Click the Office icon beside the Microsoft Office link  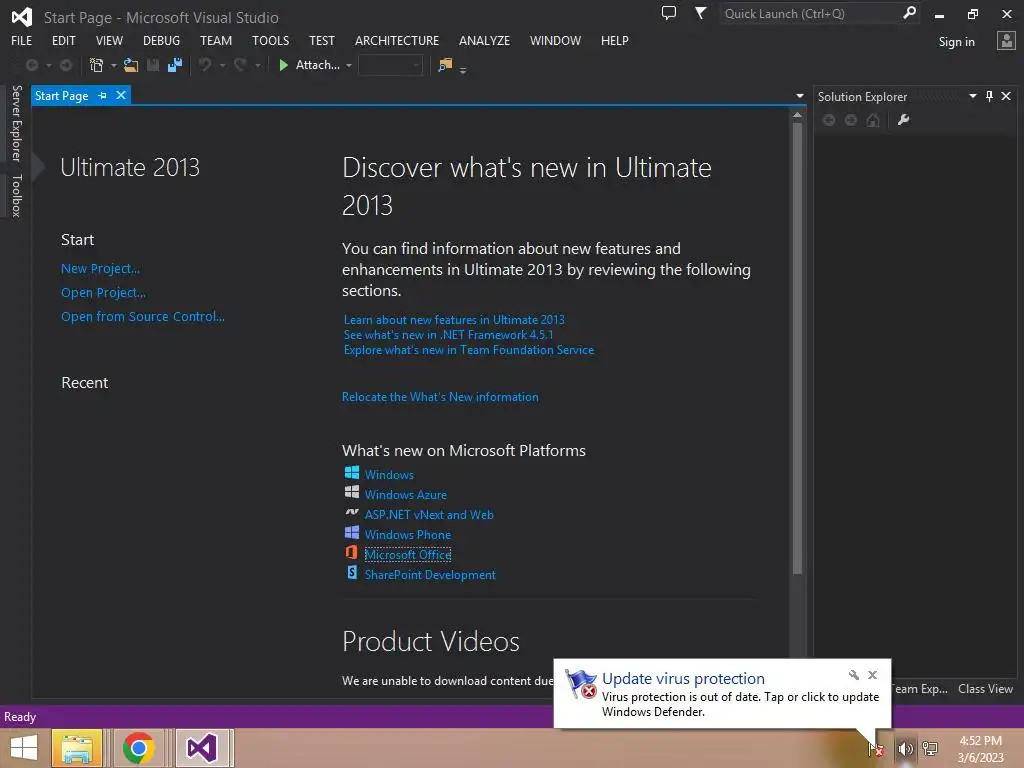(x=351, y=552)
